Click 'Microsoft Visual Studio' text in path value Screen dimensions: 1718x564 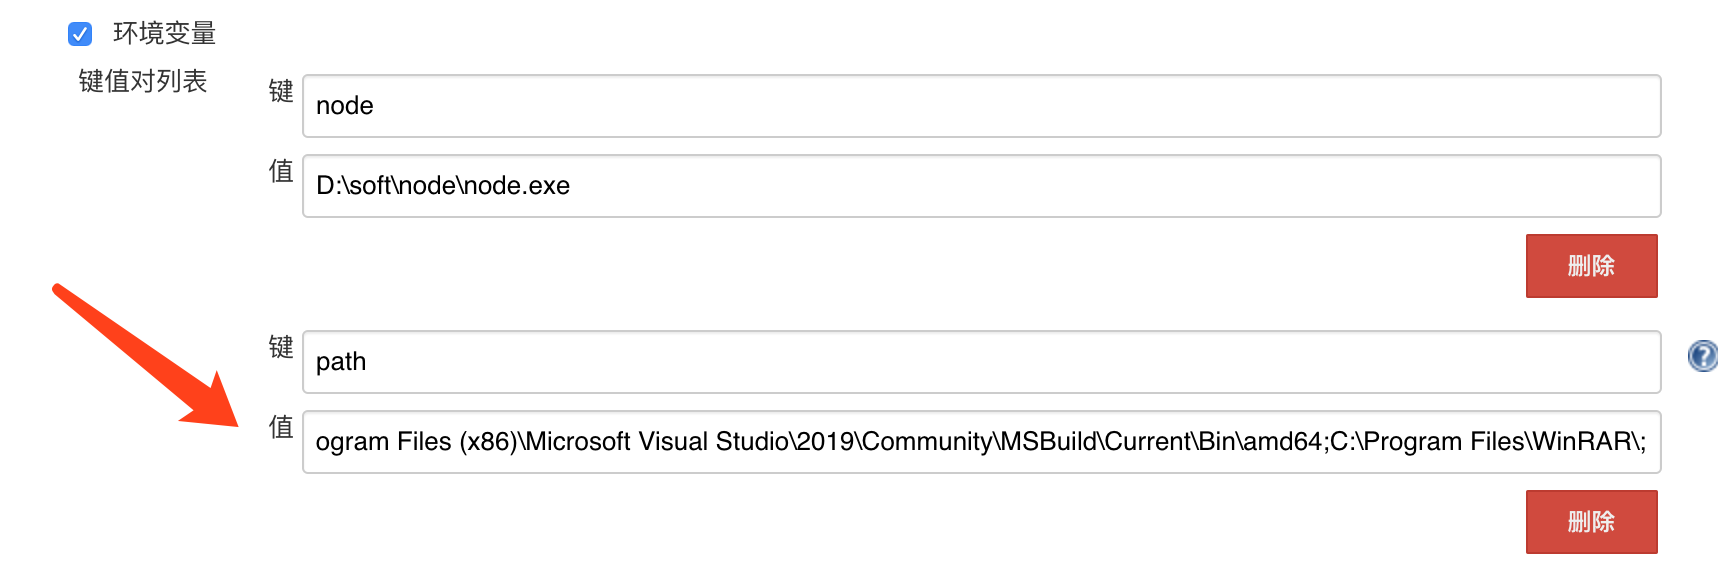[x=656, y=442]
